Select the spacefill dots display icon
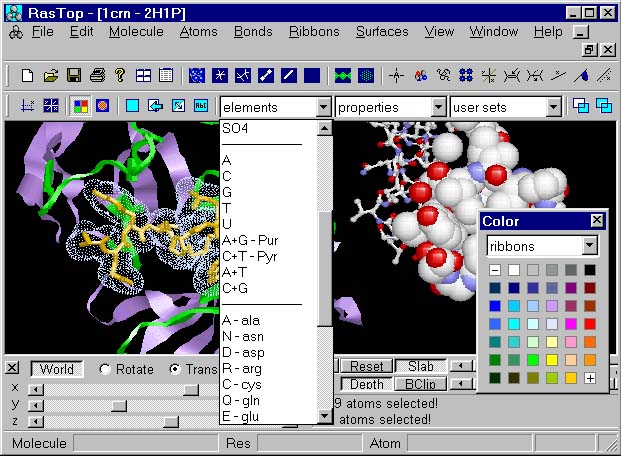This screenshot has height=456, width=621. [x=197, y=75]
